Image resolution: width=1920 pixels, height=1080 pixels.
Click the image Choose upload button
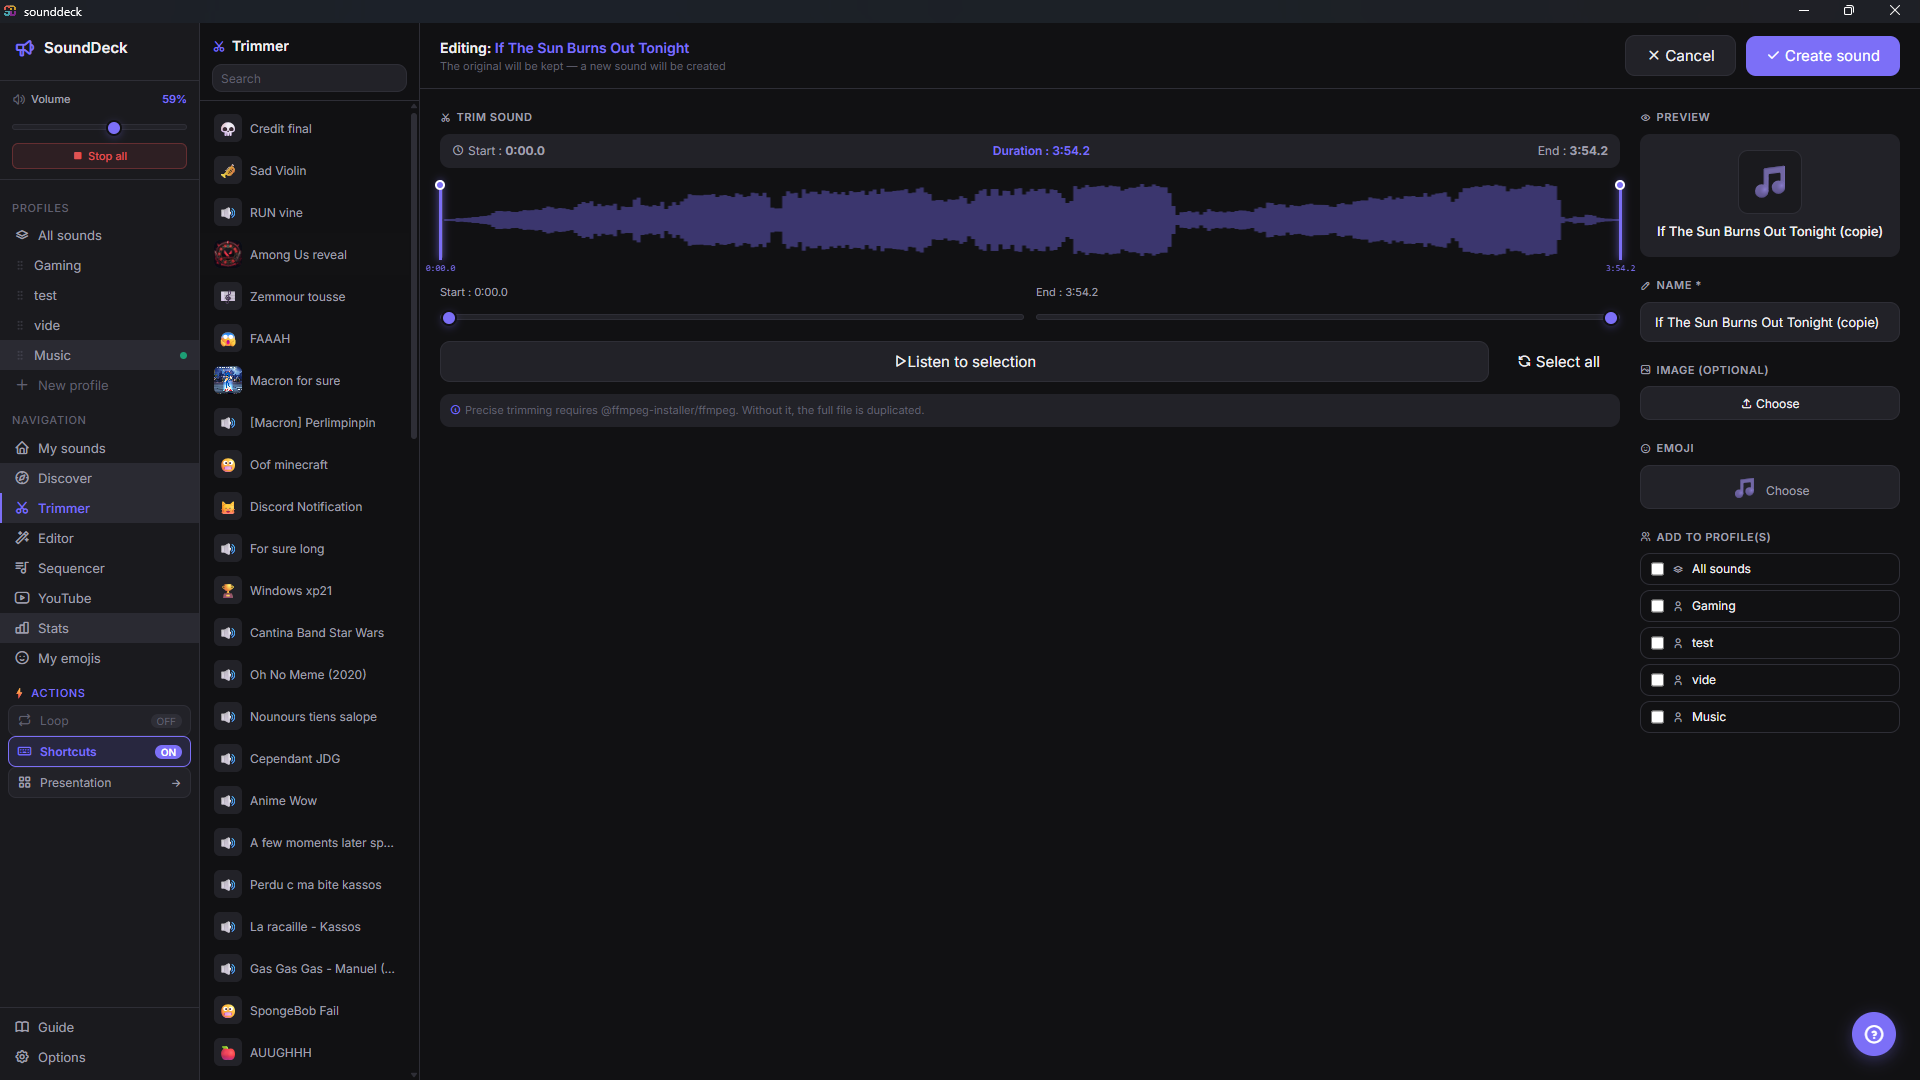point(1769,403)
